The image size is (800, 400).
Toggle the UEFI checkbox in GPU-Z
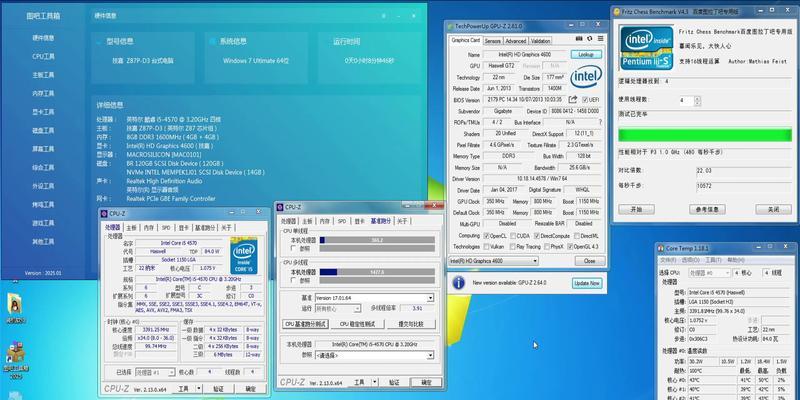tap(584, 100)
